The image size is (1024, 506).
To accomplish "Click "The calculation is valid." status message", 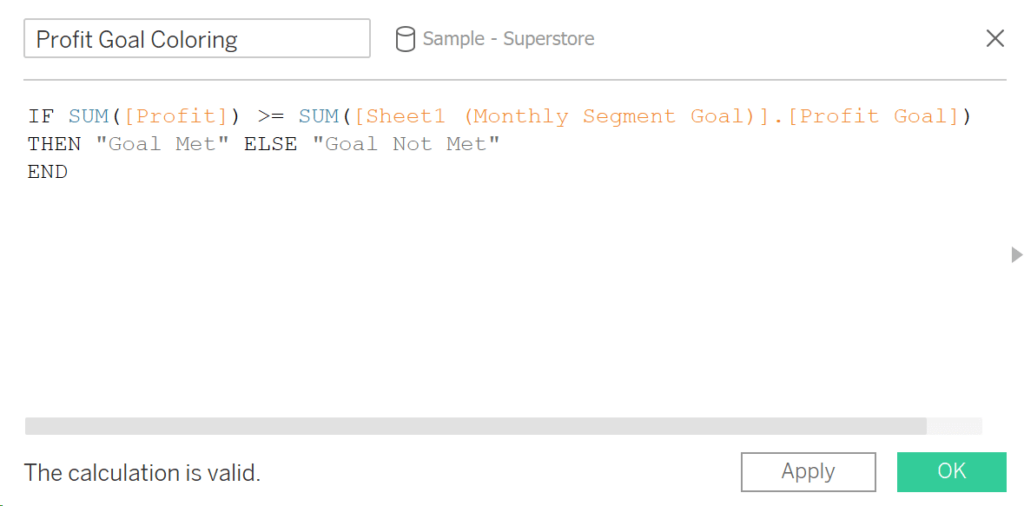I will 142,473.
